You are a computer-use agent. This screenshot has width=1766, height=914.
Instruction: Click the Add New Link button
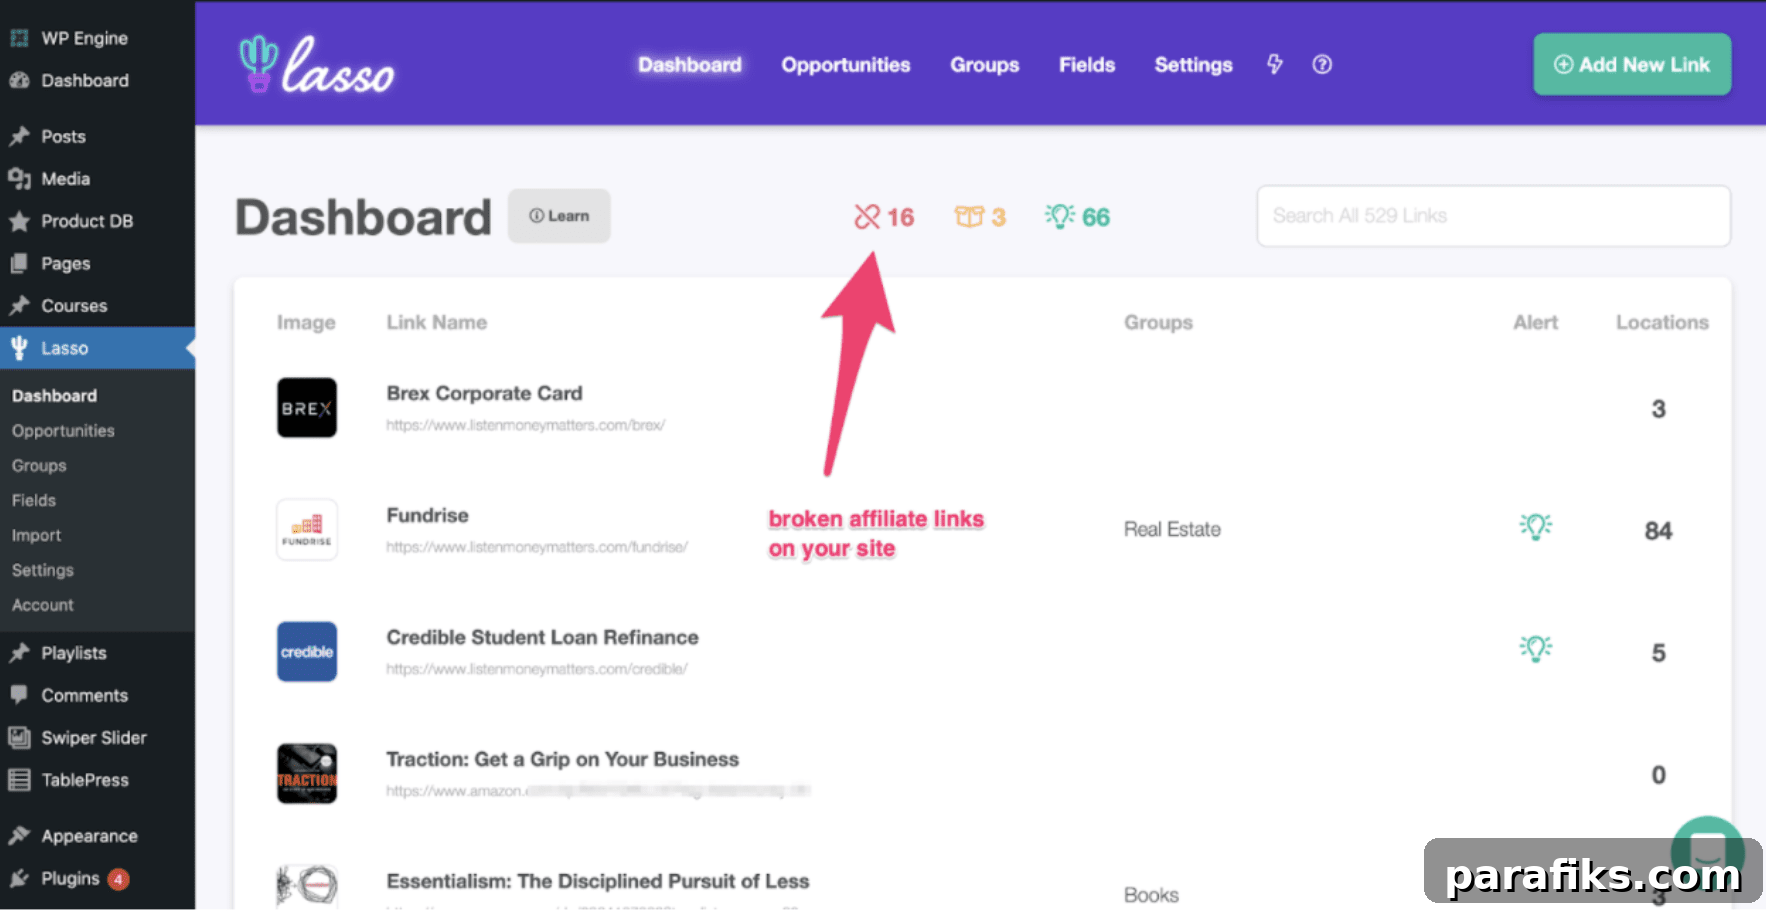pyautogui.click(x=1632, y=64)
